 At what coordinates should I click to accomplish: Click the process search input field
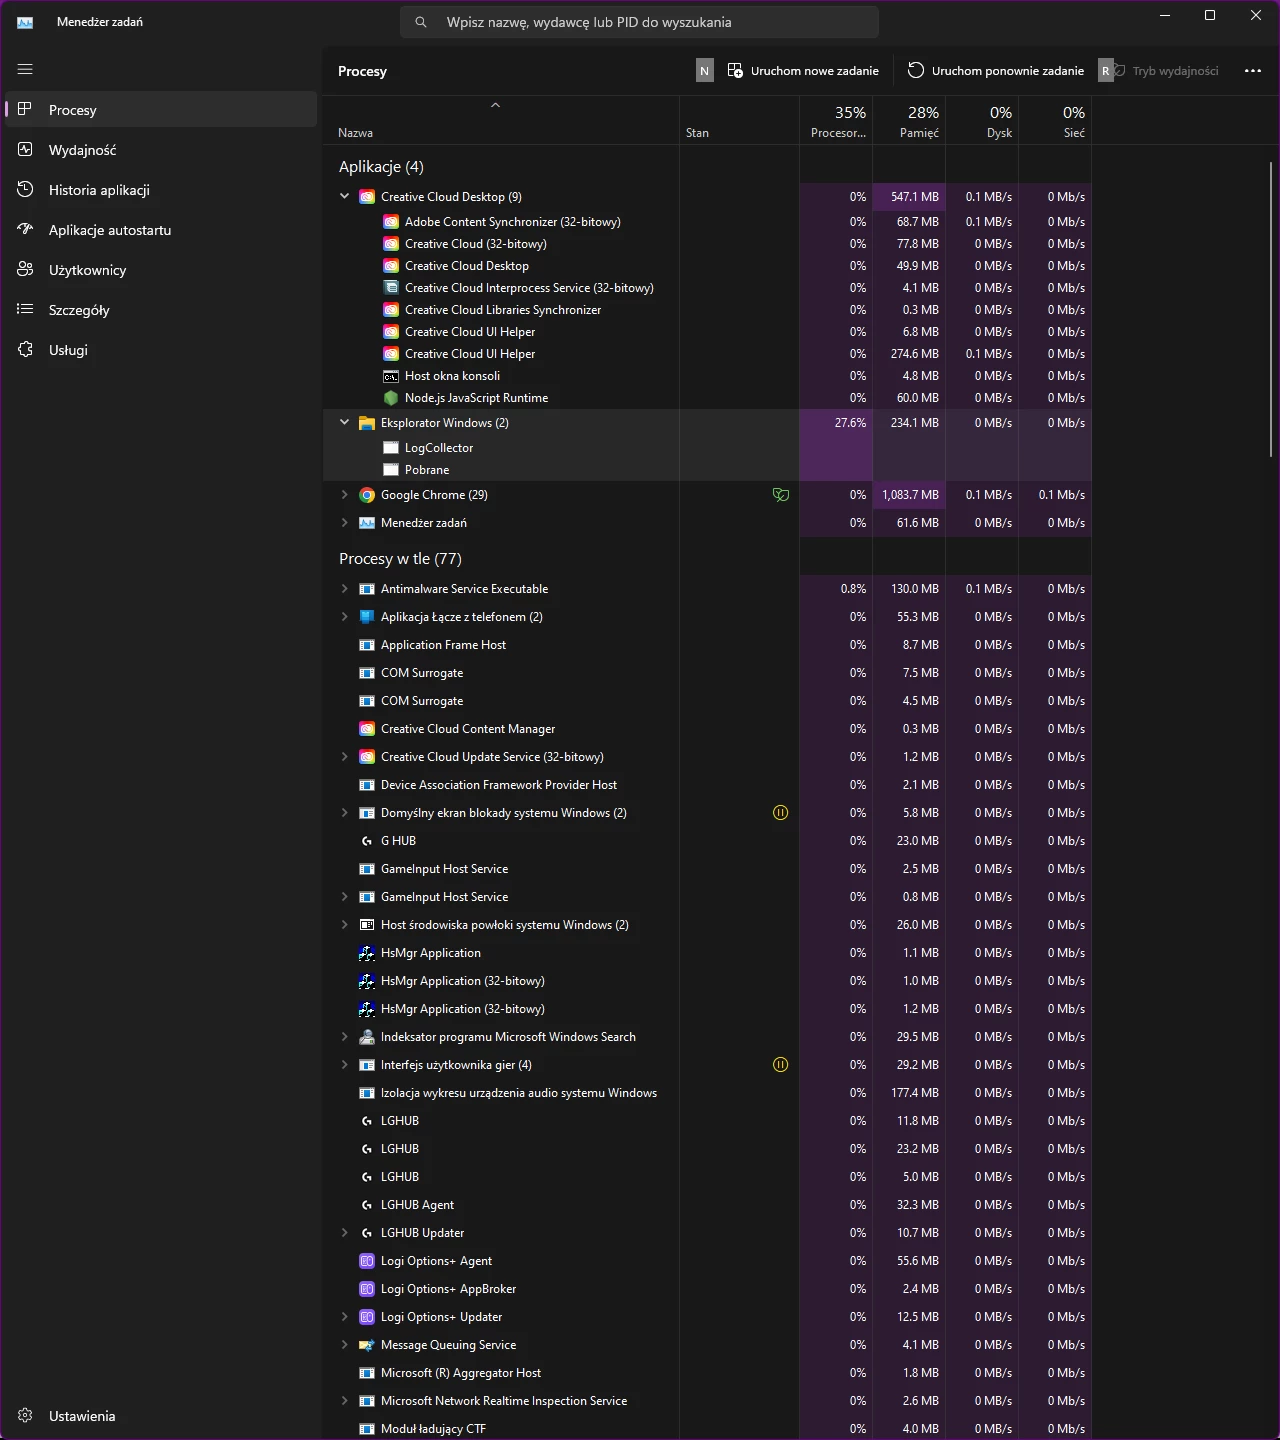pos(640,22)
